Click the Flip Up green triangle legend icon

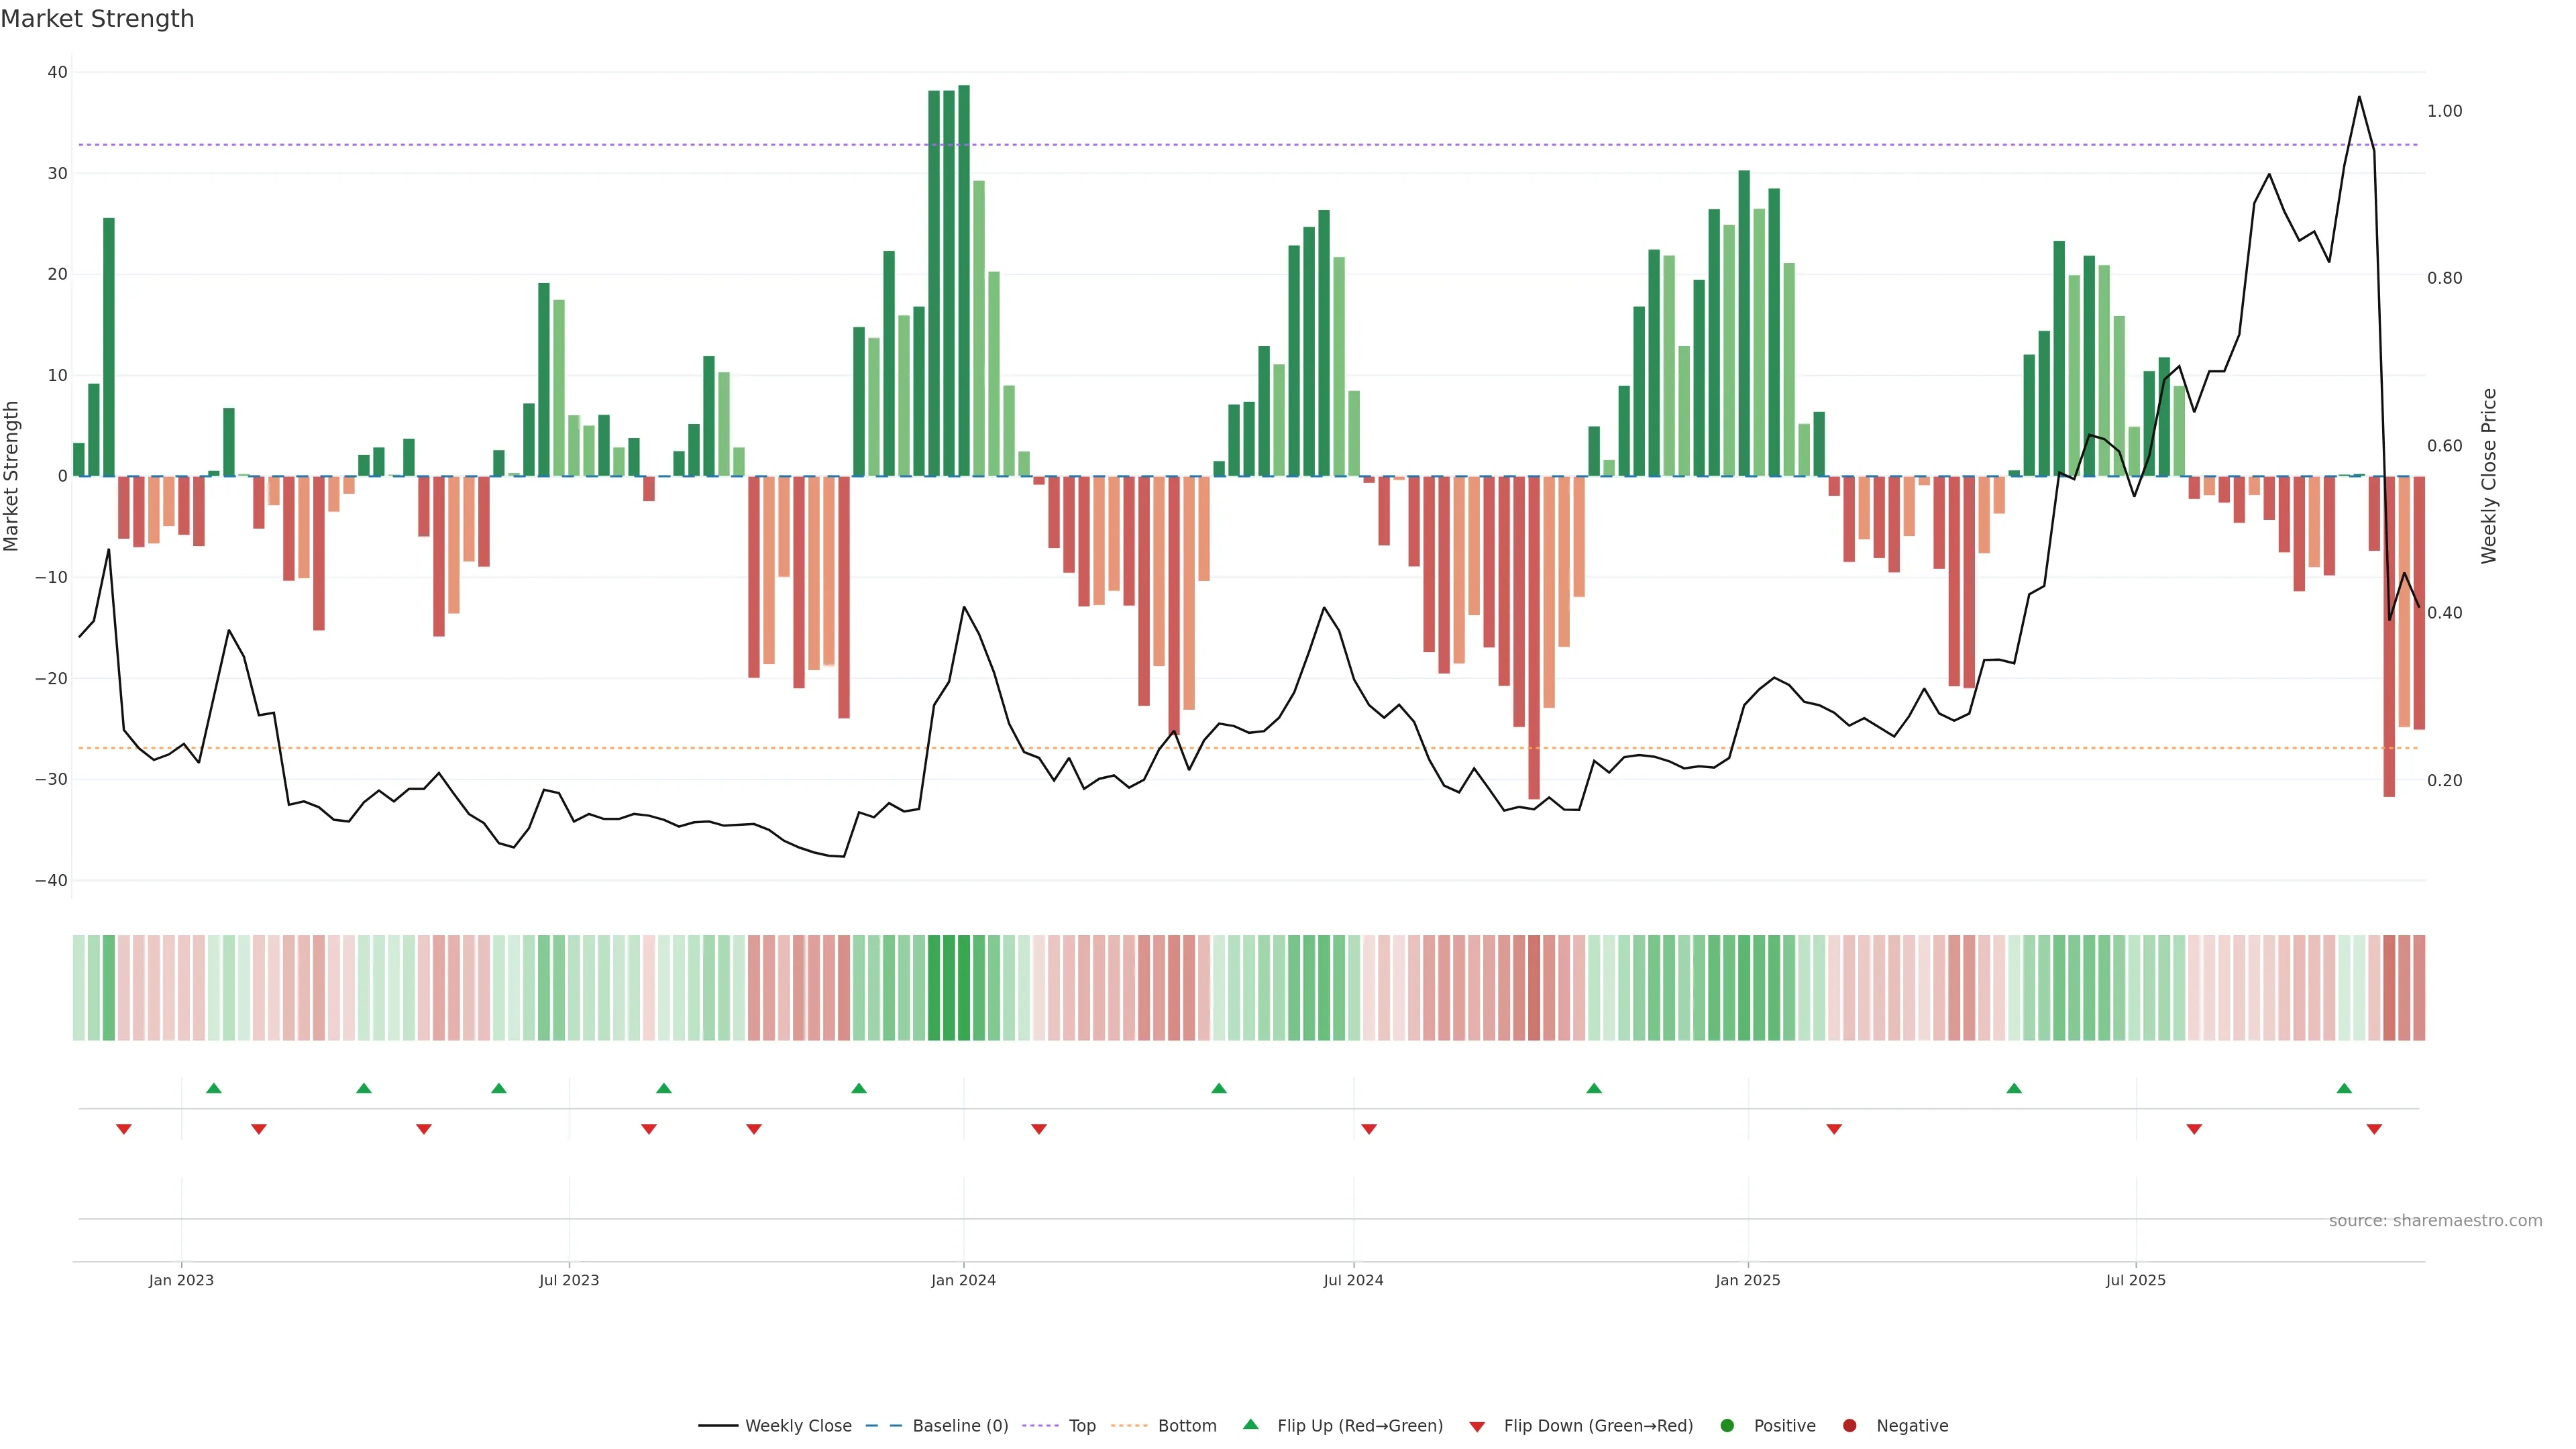pyautogui.click(x=1250, y=1425)
